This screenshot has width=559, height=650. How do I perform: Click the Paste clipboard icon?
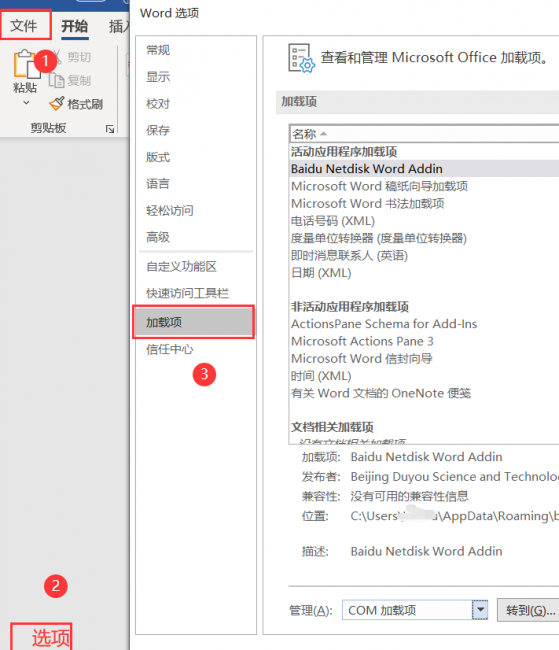tap(26, 64)
